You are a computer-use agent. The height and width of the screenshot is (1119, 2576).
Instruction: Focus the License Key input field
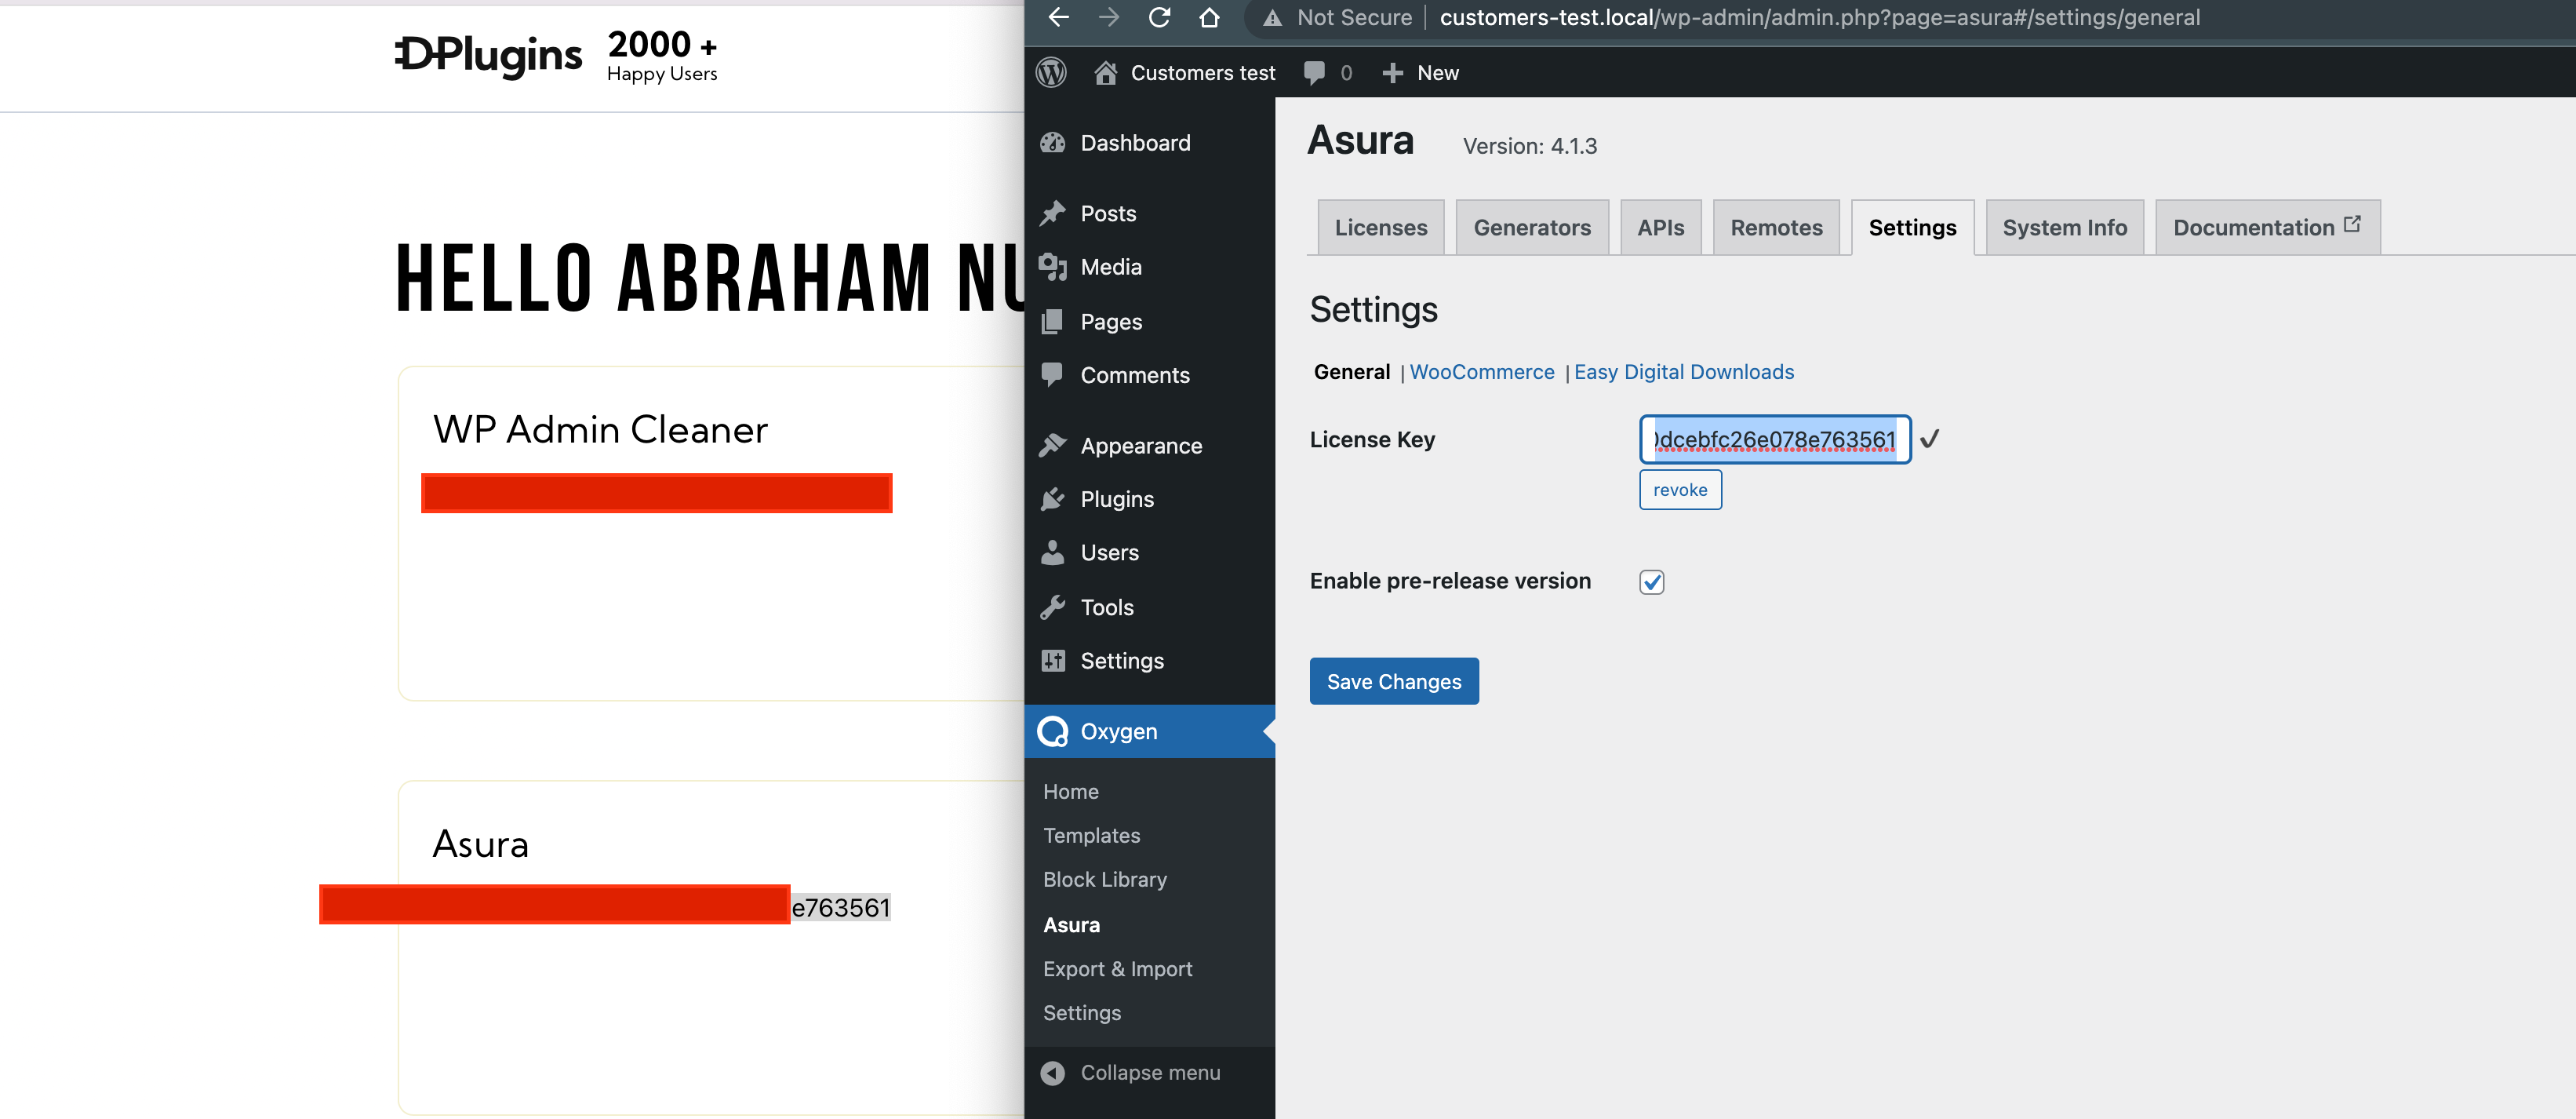(x=1775, y=439)
